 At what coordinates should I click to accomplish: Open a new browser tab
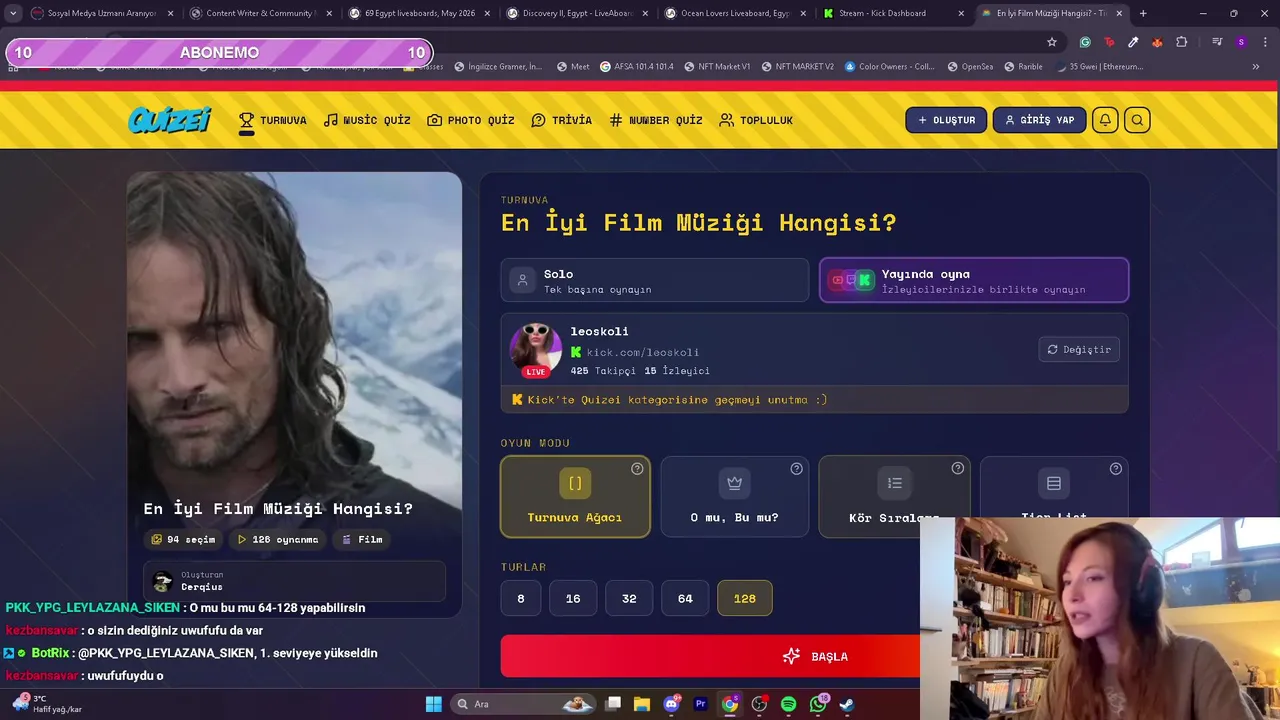coord(1143,13)
